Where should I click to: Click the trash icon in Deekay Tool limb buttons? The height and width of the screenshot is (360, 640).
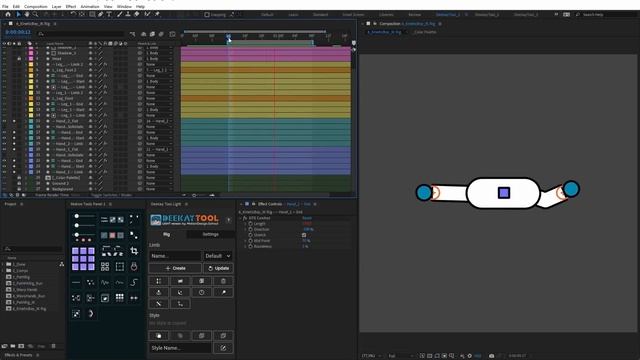pyautogui.click(x=223, y=281)
